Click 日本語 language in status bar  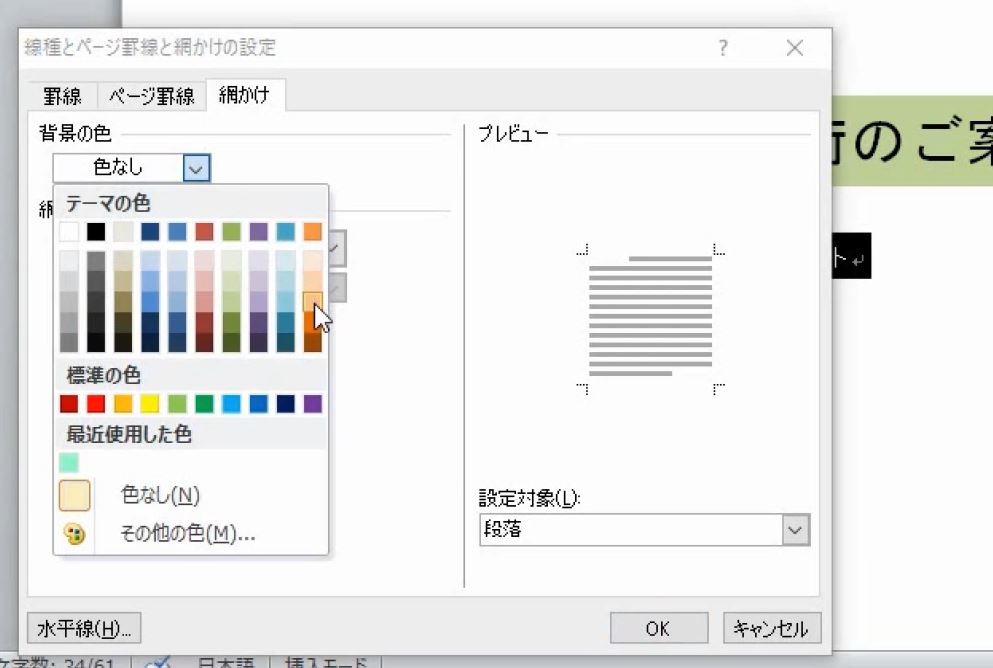[x=225, y=663]
